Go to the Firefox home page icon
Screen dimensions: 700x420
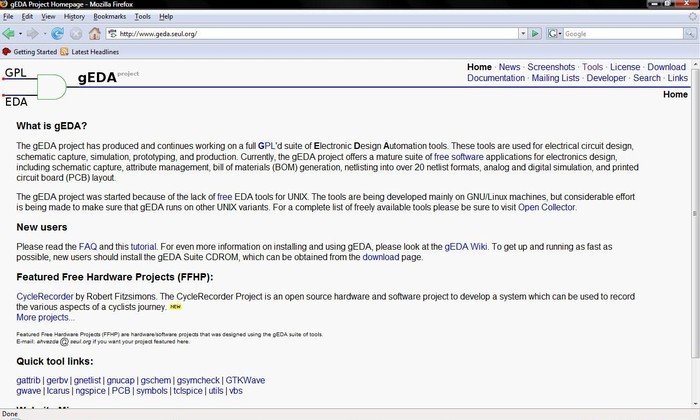94,34
